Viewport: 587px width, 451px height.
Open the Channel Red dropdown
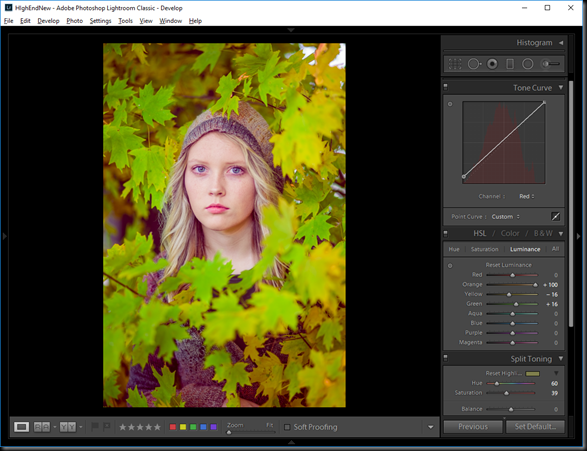pyautogui.click(x=527, y=196)
